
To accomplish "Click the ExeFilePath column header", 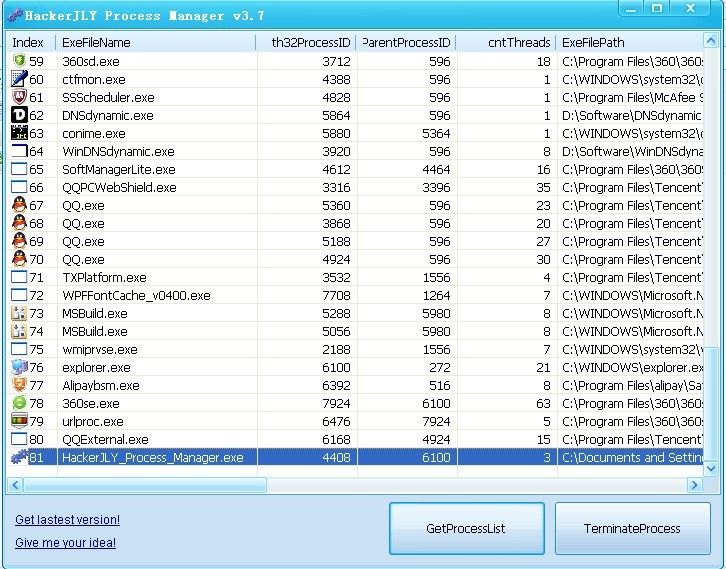I will [630, 43].
